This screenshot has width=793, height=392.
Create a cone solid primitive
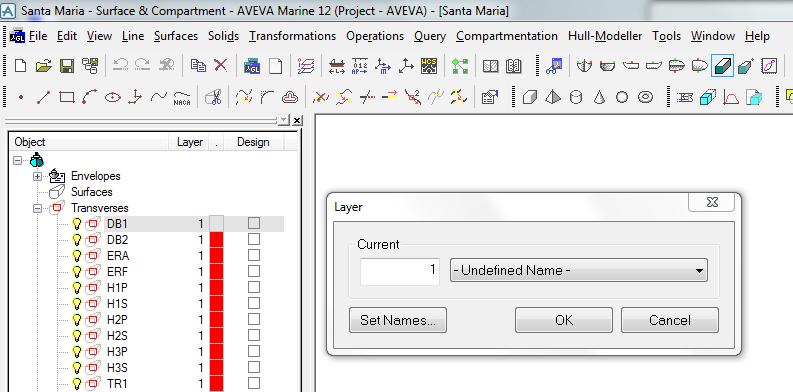point(599,97)
